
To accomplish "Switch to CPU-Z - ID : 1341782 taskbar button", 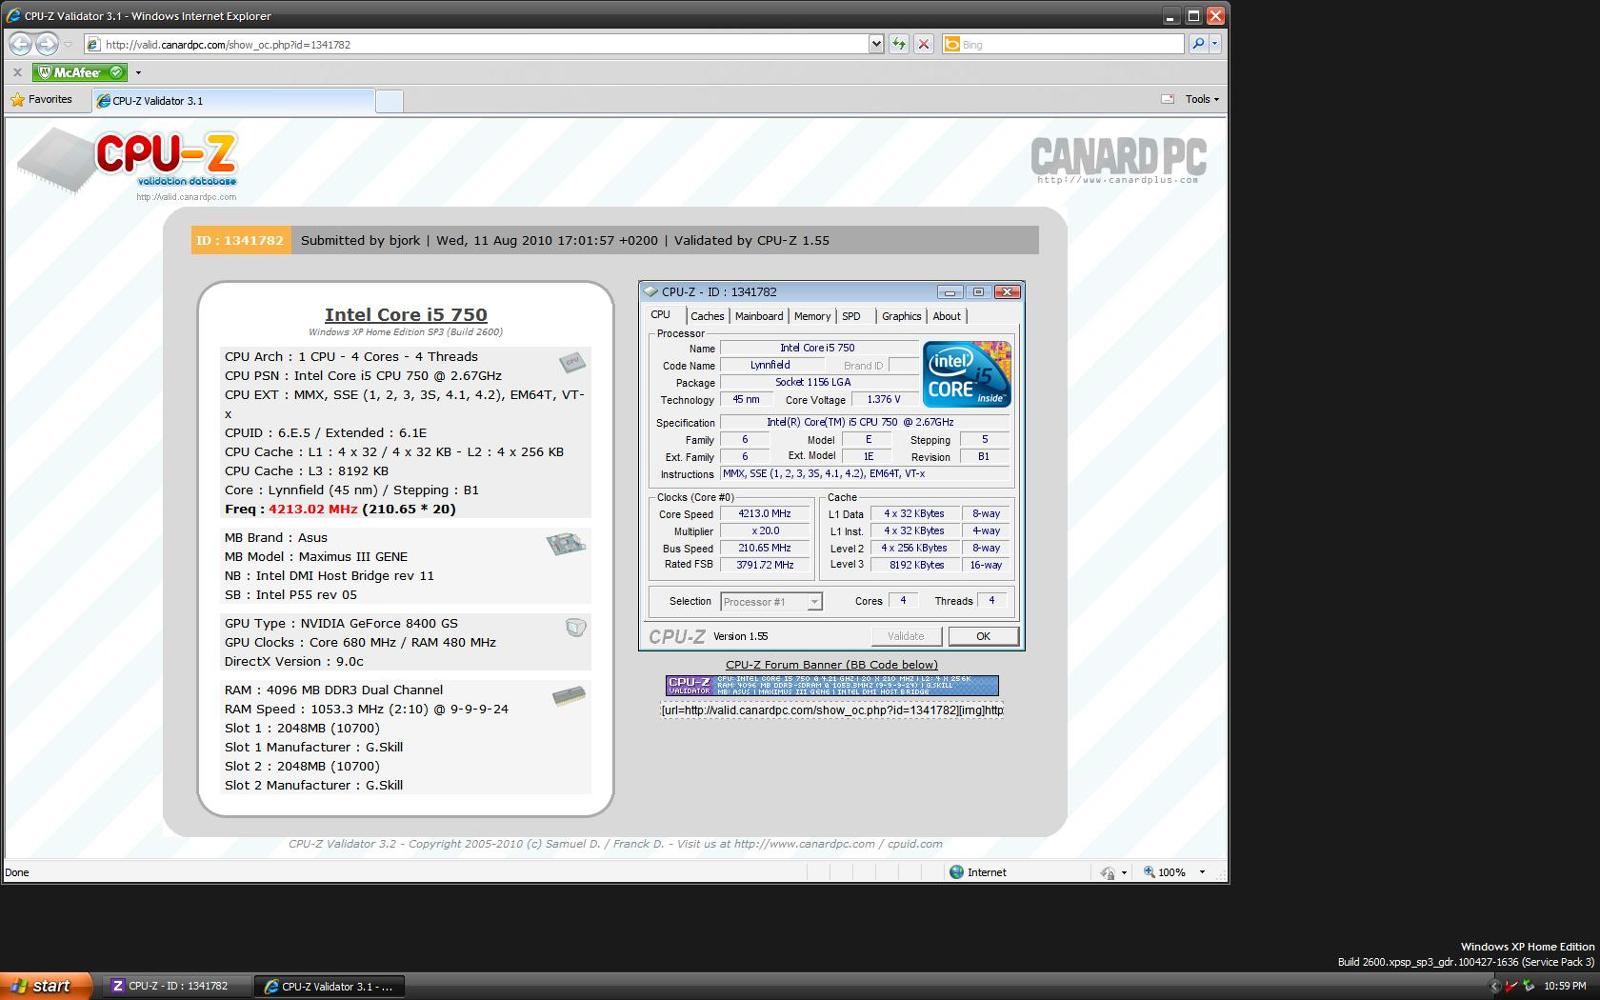I will point(176,986).
